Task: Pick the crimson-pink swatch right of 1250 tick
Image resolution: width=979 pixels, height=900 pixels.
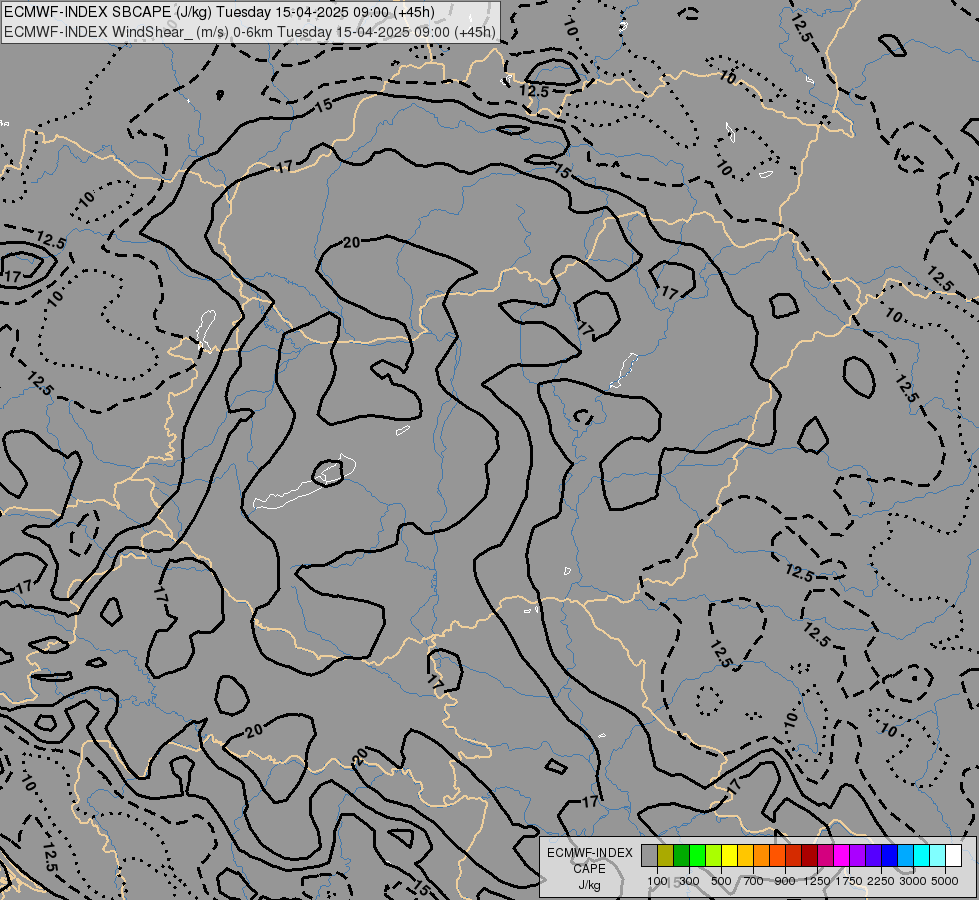Action: 826,856
